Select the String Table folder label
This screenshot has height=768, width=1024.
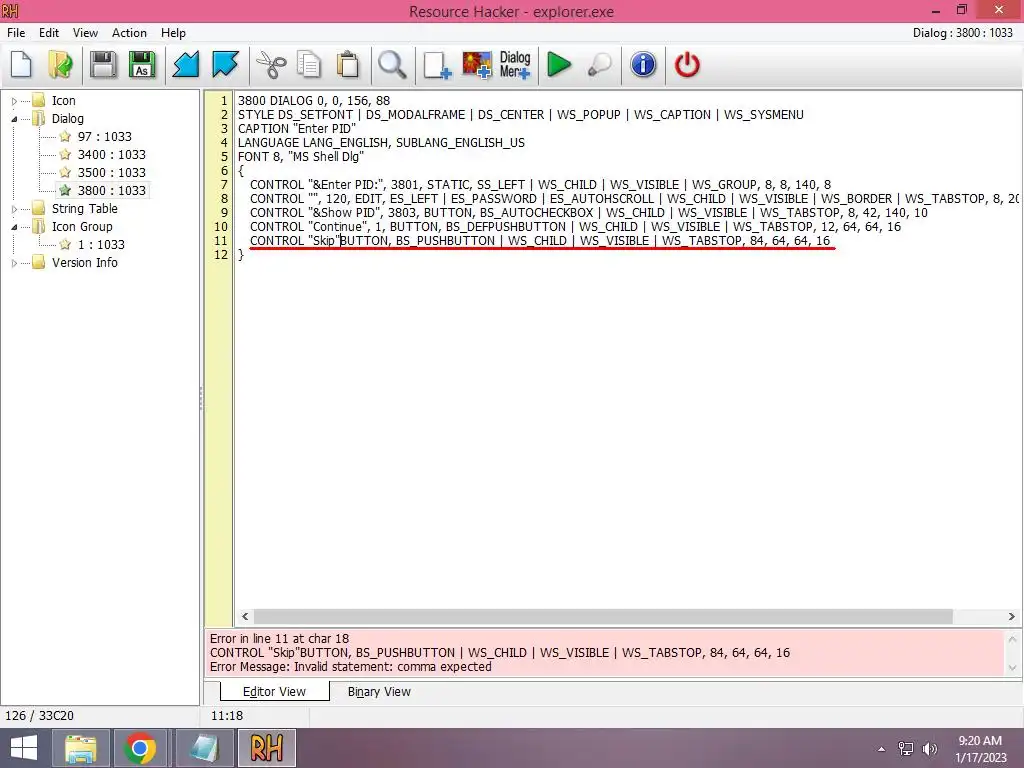coord(85,208)
